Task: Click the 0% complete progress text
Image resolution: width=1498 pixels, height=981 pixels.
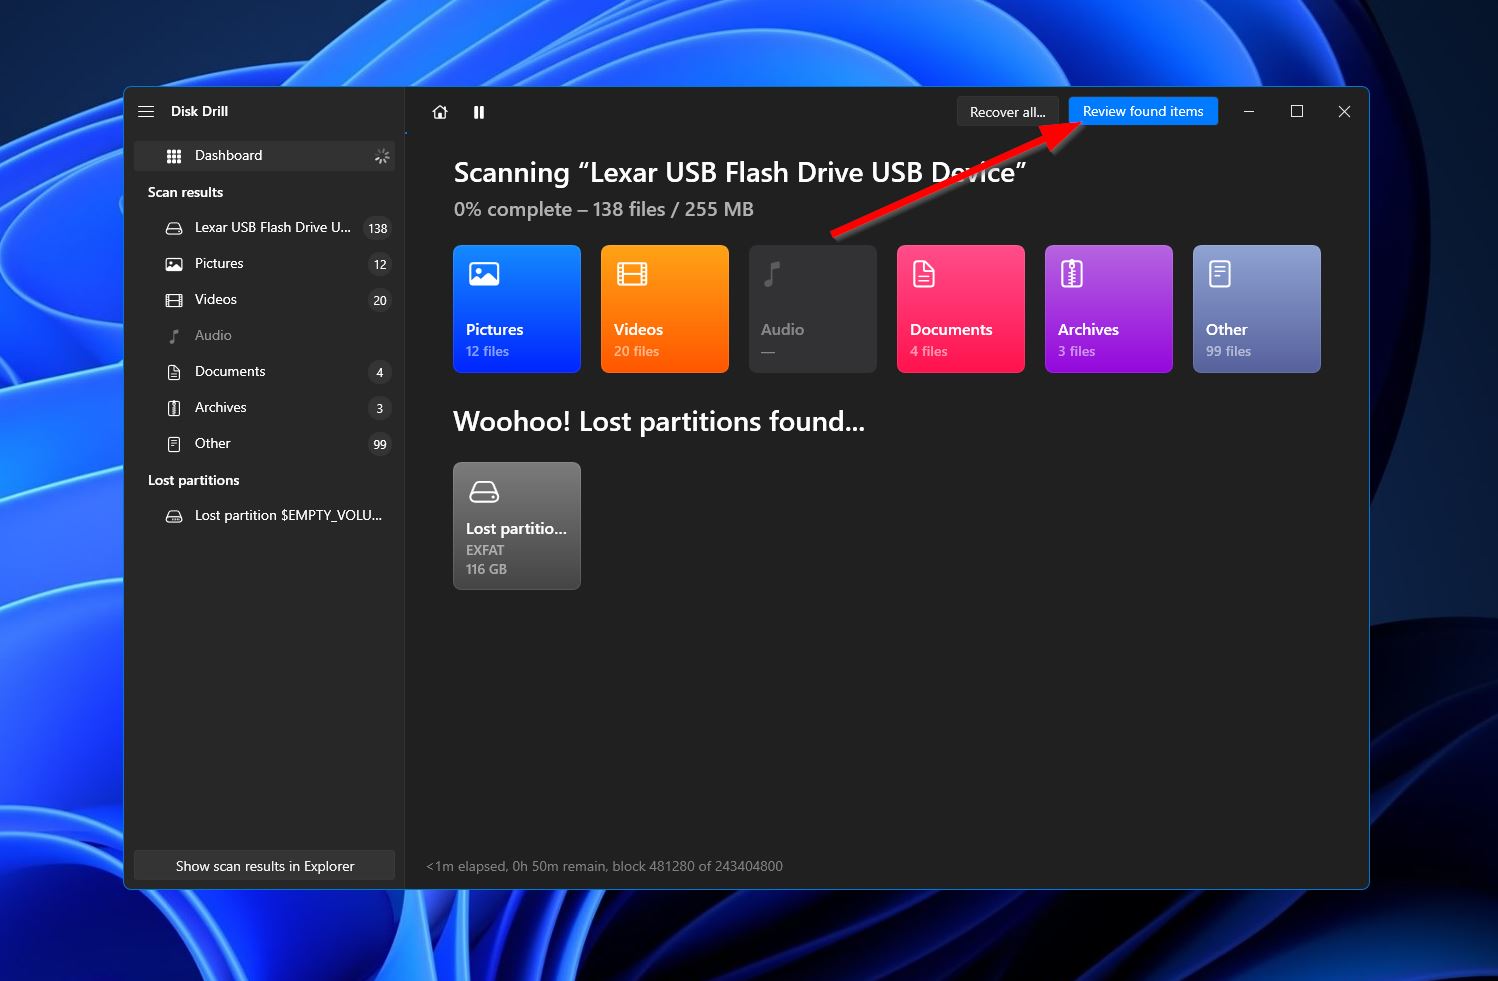Action: [x=604, y=209]
